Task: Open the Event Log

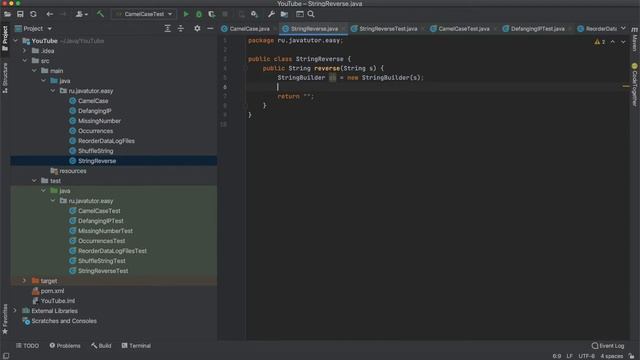Action: [x=608, y=346]
